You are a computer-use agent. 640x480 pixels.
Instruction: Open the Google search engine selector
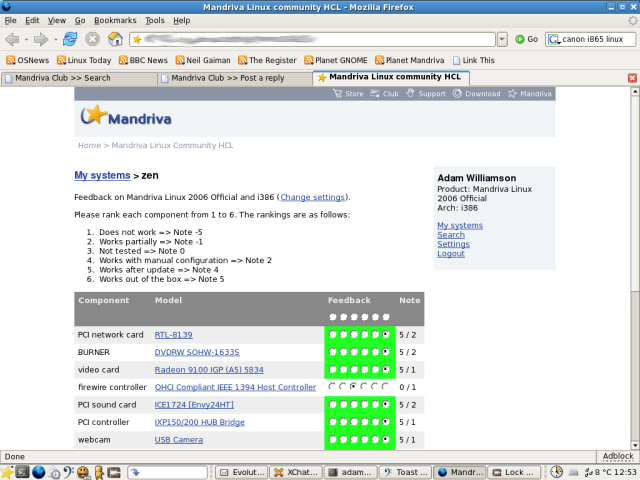pos(554,39)
